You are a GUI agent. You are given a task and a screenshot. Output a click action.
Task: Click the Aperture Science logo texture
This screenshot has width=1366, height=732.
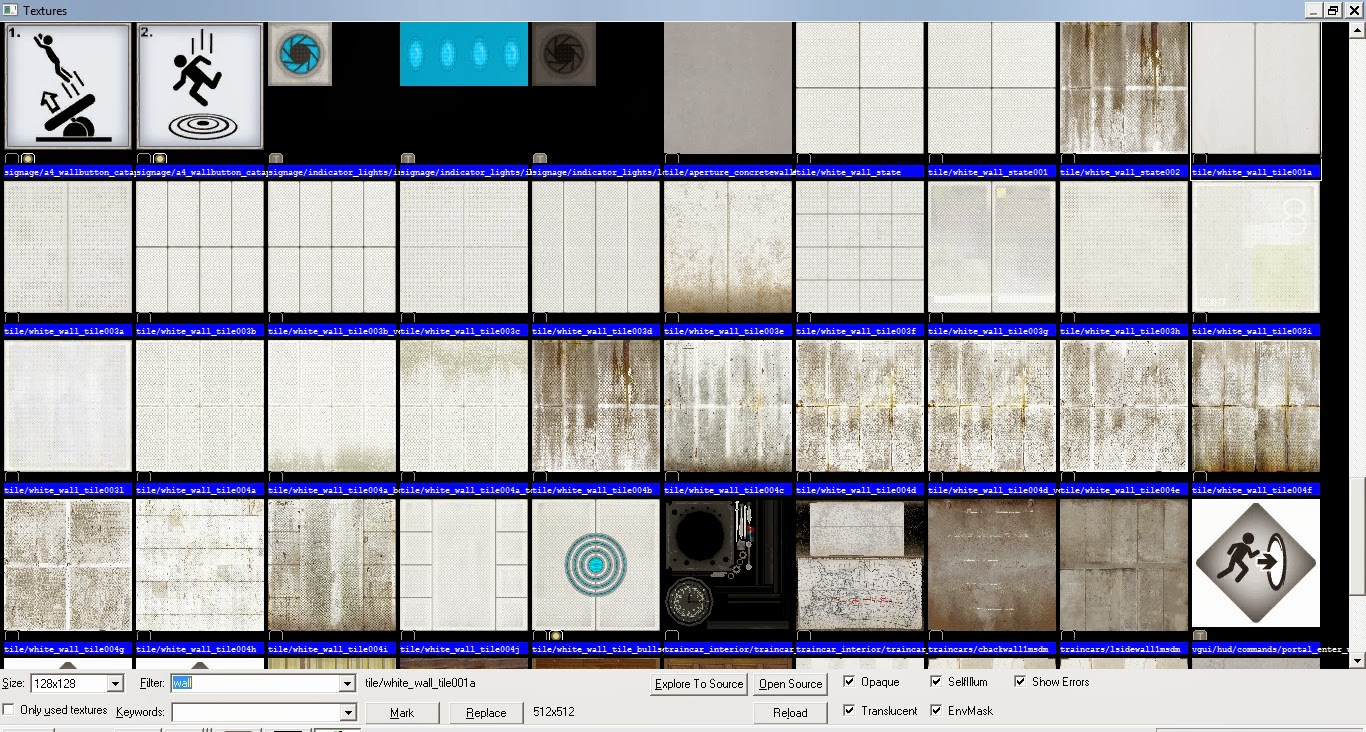click(x=299, y=54)
